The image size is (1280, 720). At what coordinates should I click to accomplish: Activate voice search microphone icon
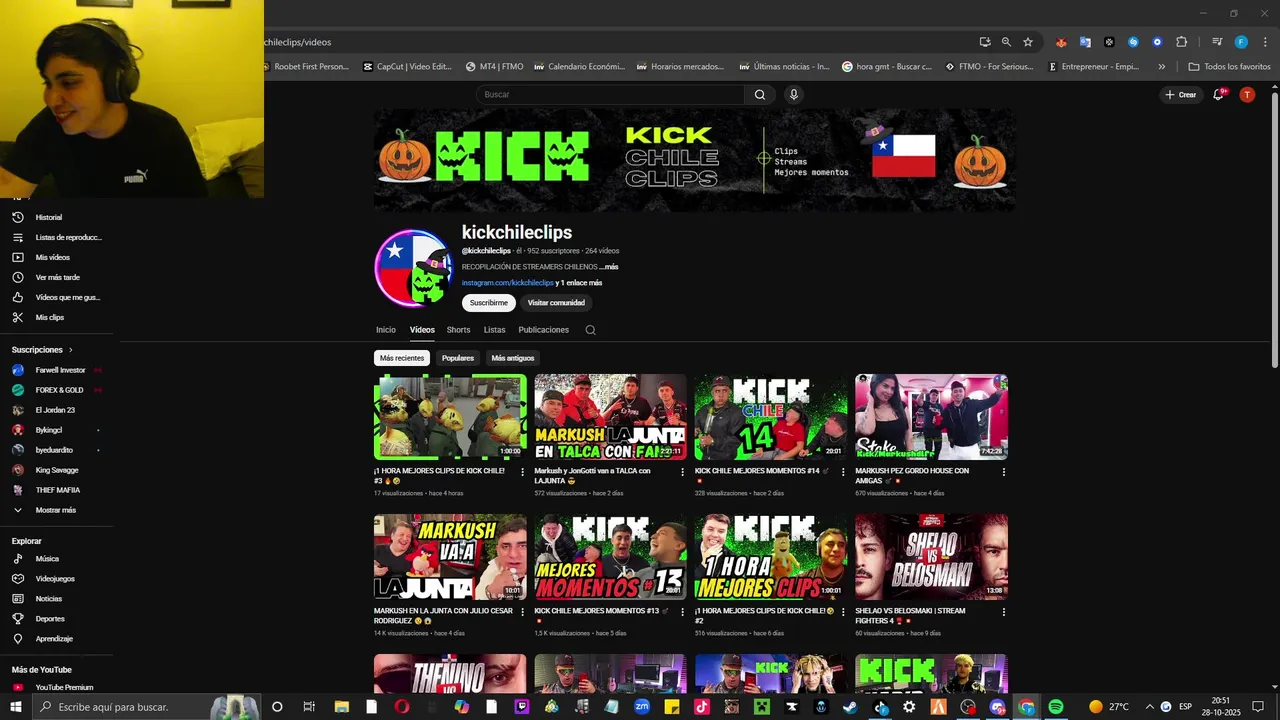(x=794, y=95)
